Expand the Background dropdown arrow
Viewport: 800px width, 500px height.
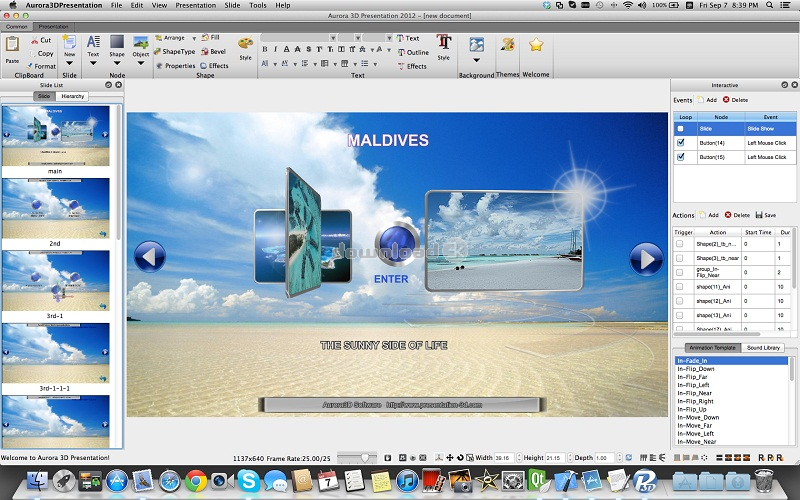coord(477,60)
